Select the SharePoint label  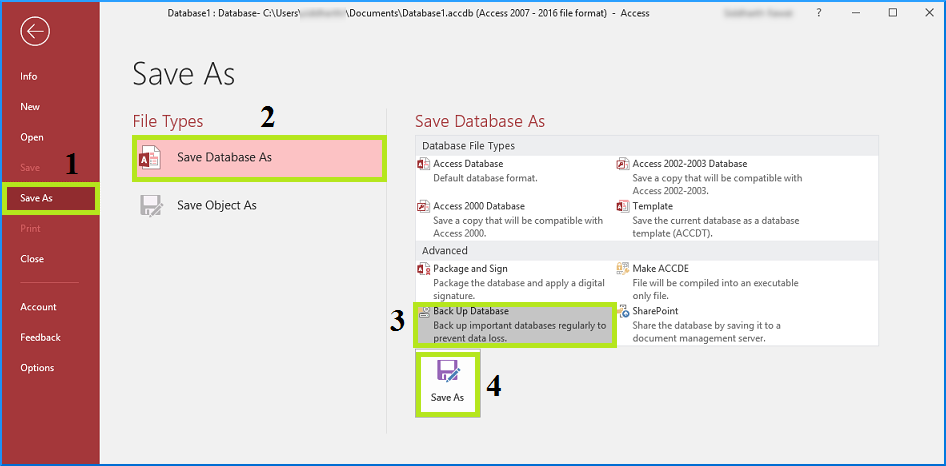tap(655, 311)
